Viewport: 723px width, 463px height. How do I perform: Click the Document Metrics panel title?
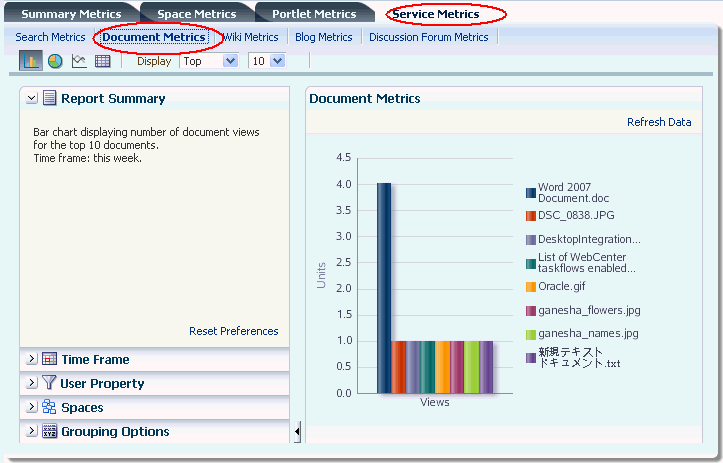(x=364, y=98)
